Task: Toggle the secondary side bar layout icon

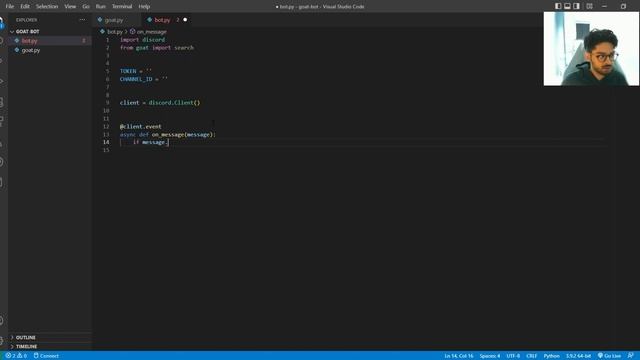Action: tap(576, 6)
